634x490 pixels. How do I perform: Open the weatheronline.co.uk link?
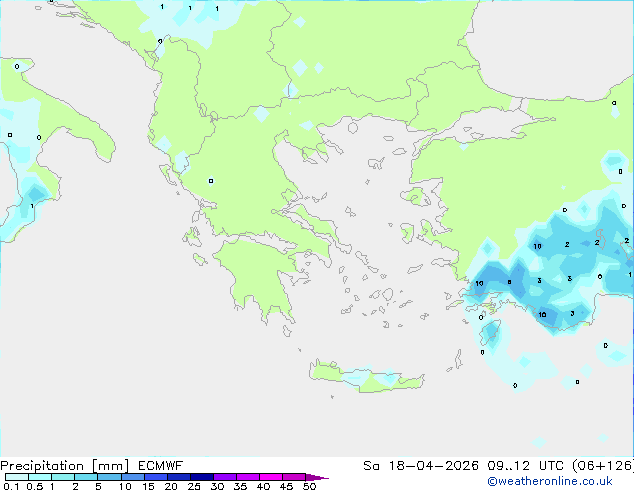549,481
